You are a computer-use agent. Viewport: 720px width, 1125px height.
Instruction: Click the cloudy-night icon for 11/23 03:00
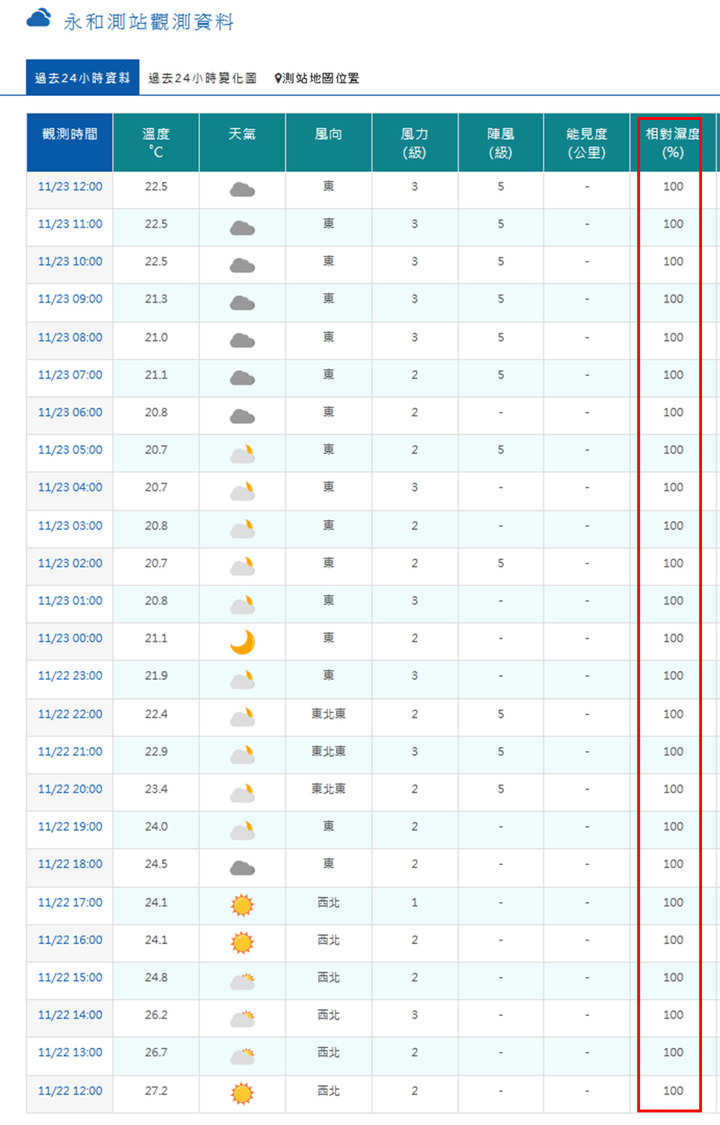[x=242, y=529]
